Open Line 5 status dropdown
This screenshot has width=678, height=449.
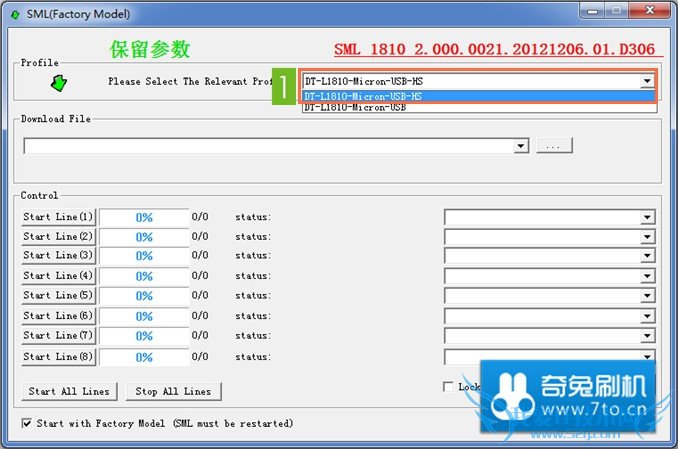(x=647, y=296)
